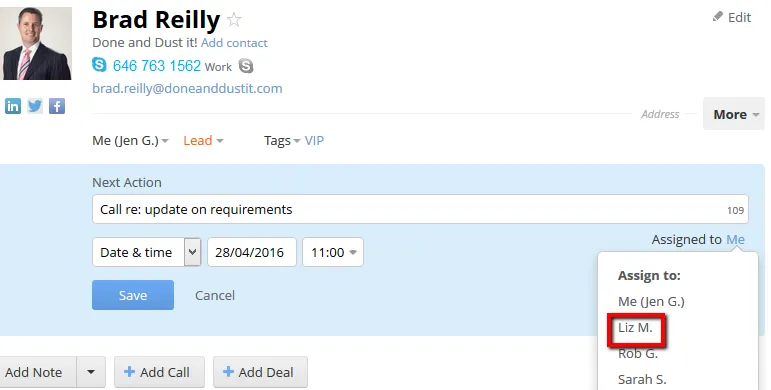771x390 pixels.
Task: Assign the task to Rob G.
Action: pos(638,354)
